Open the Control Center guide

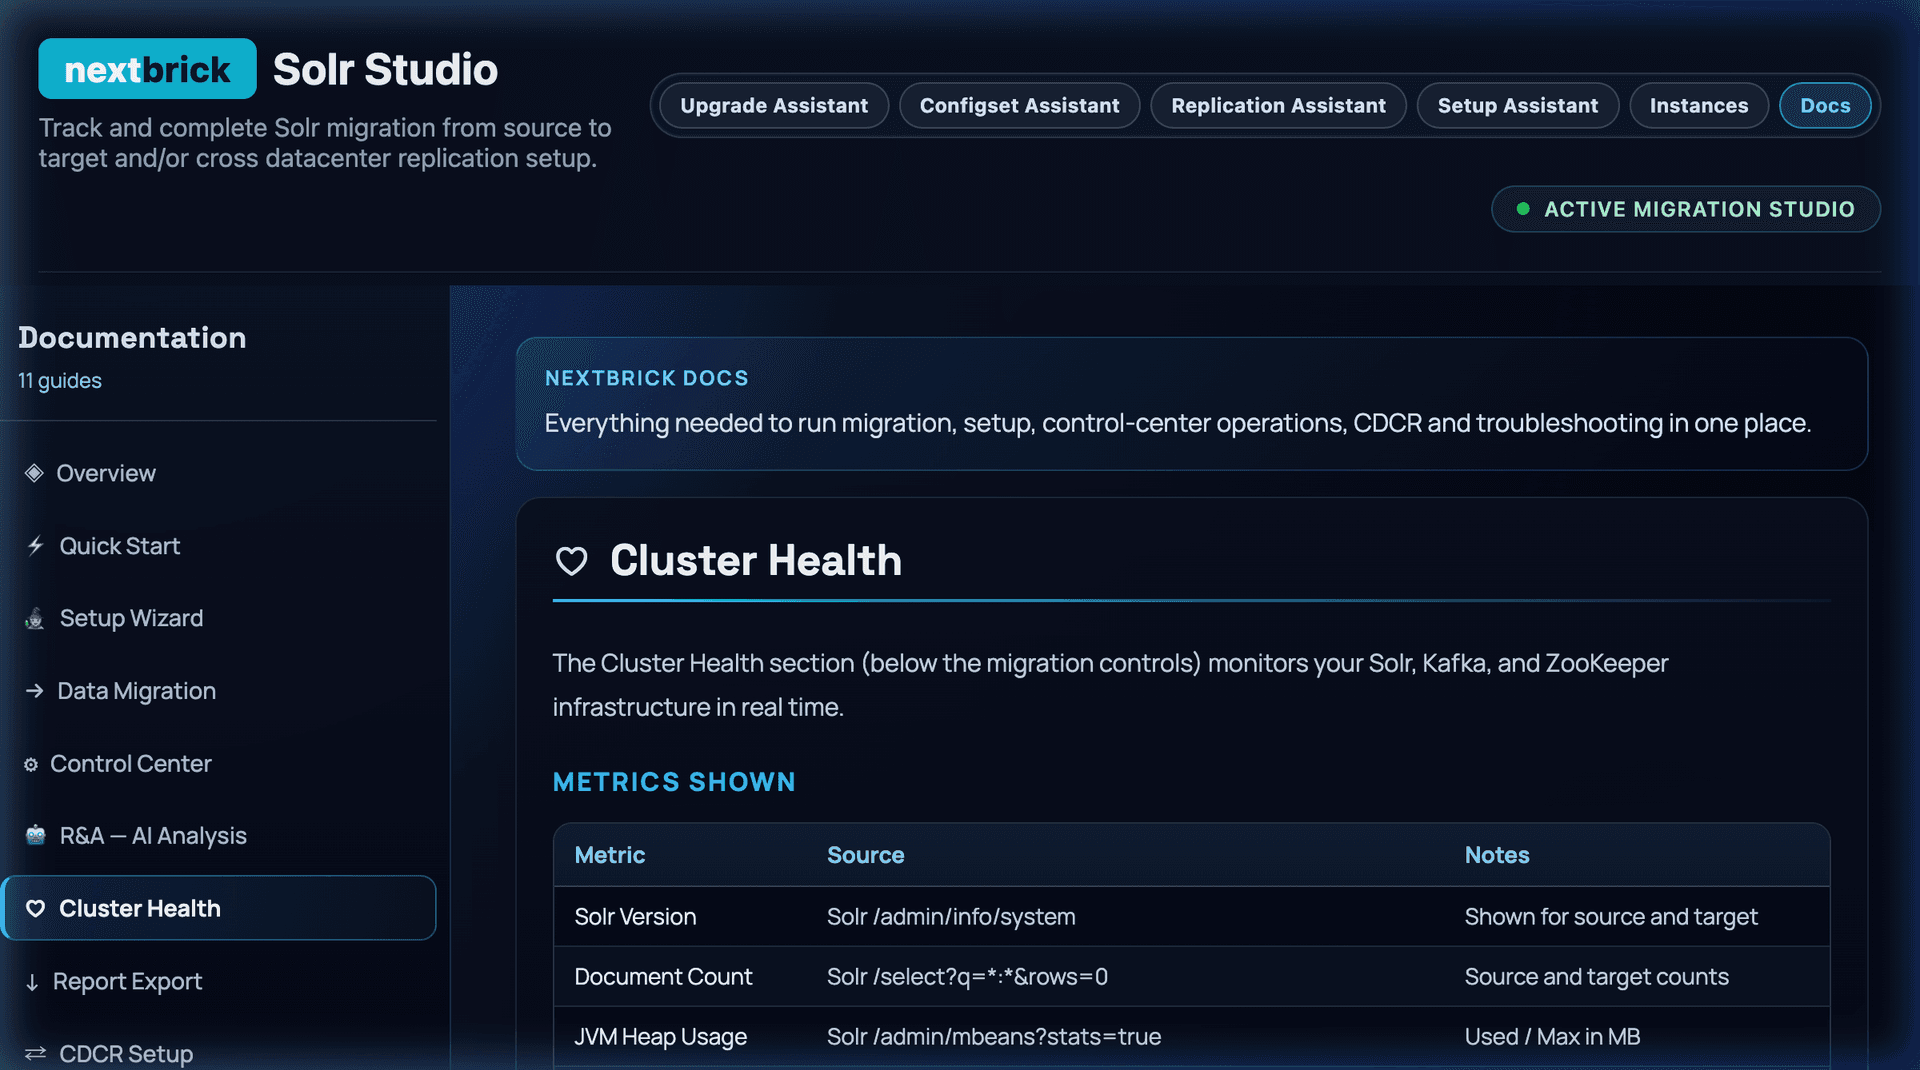[218, 764]
